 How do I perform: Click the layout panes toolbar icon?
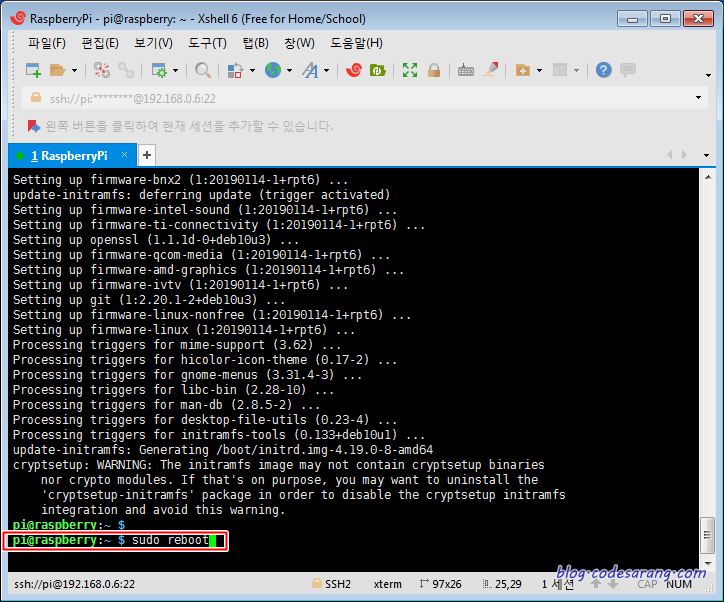(x=560, y=70)
